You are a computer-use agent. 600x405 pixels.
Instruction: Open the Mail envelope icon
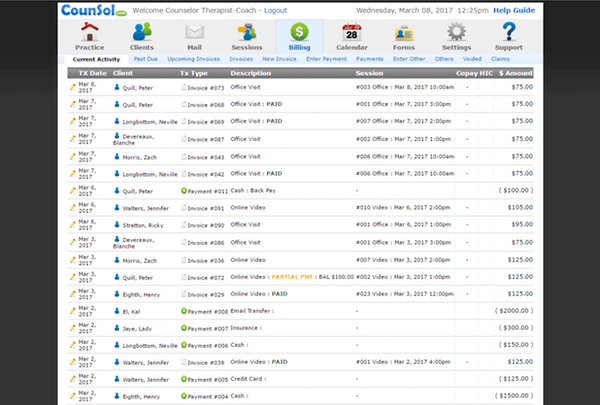pos(194,32)
